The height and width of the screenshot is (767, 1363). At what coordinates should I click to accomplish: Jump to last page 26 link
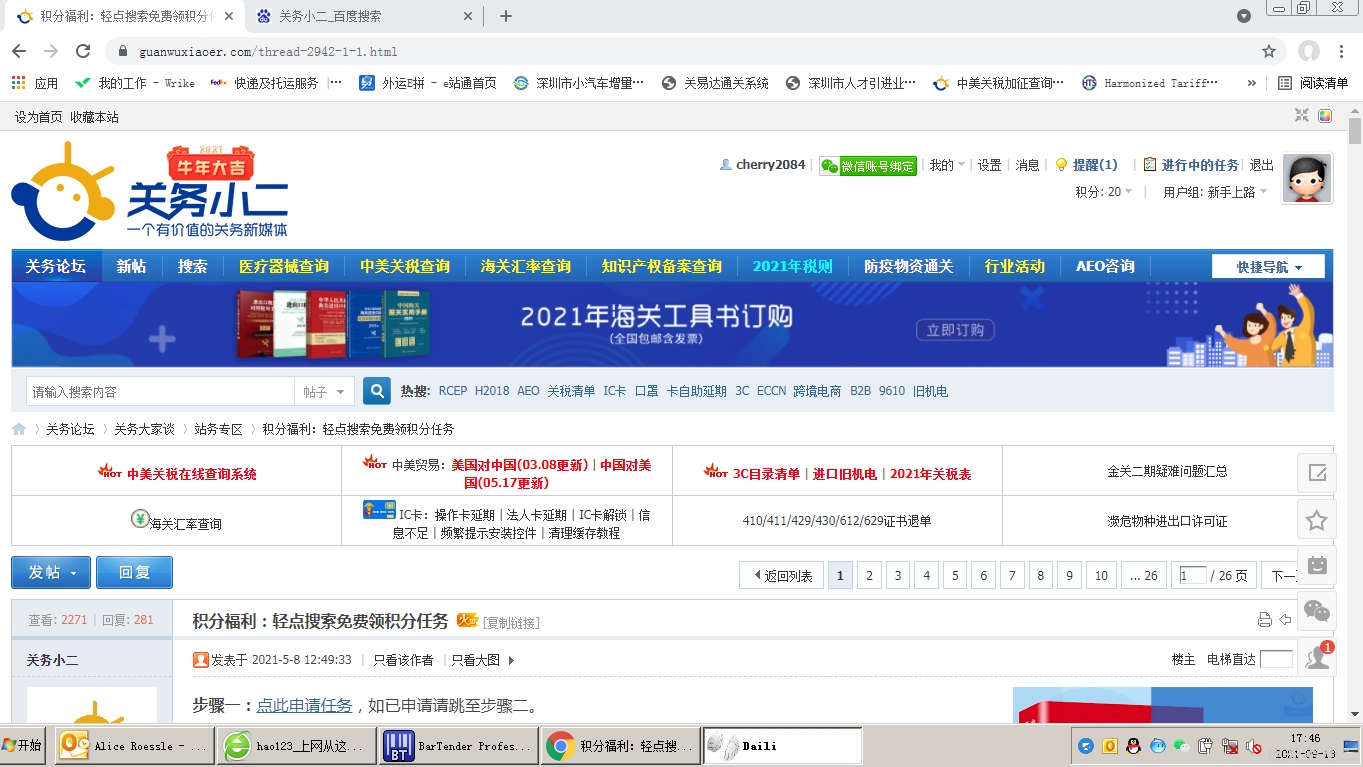1144,575
